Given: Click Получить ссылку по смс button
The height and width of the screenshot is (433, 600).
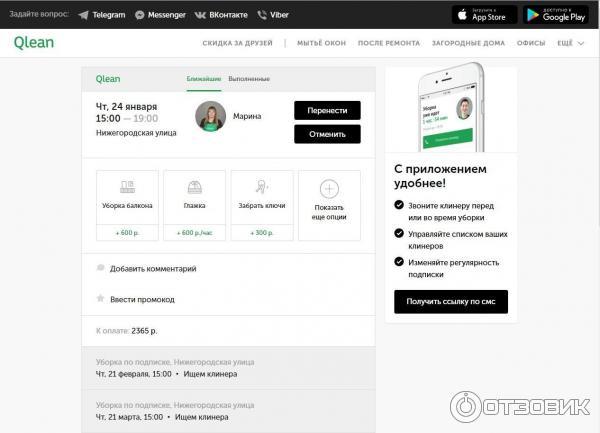Looking at the screenshot, I should click(x=451, y=301).
